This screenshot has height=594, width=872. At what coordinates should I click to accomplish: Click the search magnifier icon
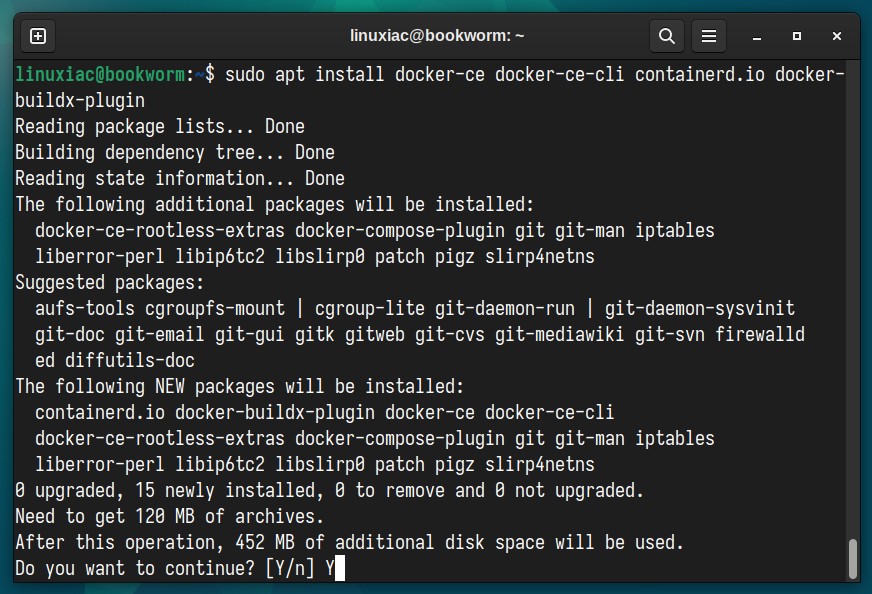tap(667, 37)
